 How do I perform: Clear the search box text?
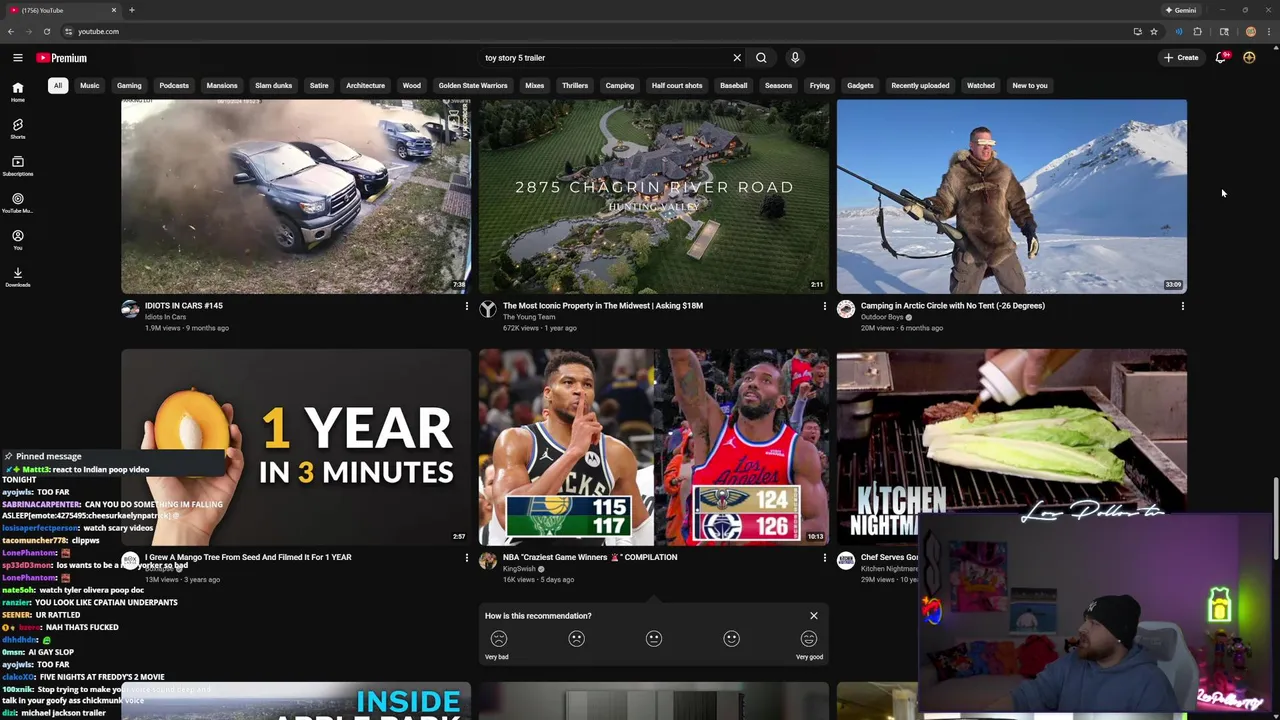[737, 58]
